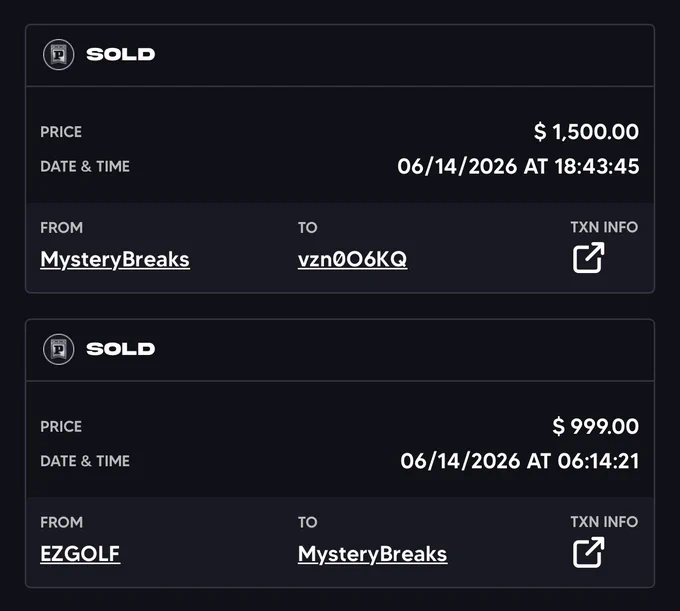Click the 06/14/2026 AT 06:14:21 timestamp
The width and height of the screenshot is (680, 611).
click(520, 461)
